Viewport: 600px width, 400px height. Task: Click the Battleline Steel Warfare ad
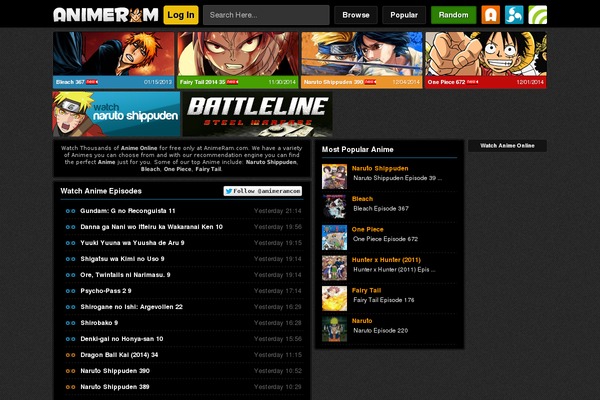pyautogui.click(x=258, y=114)
